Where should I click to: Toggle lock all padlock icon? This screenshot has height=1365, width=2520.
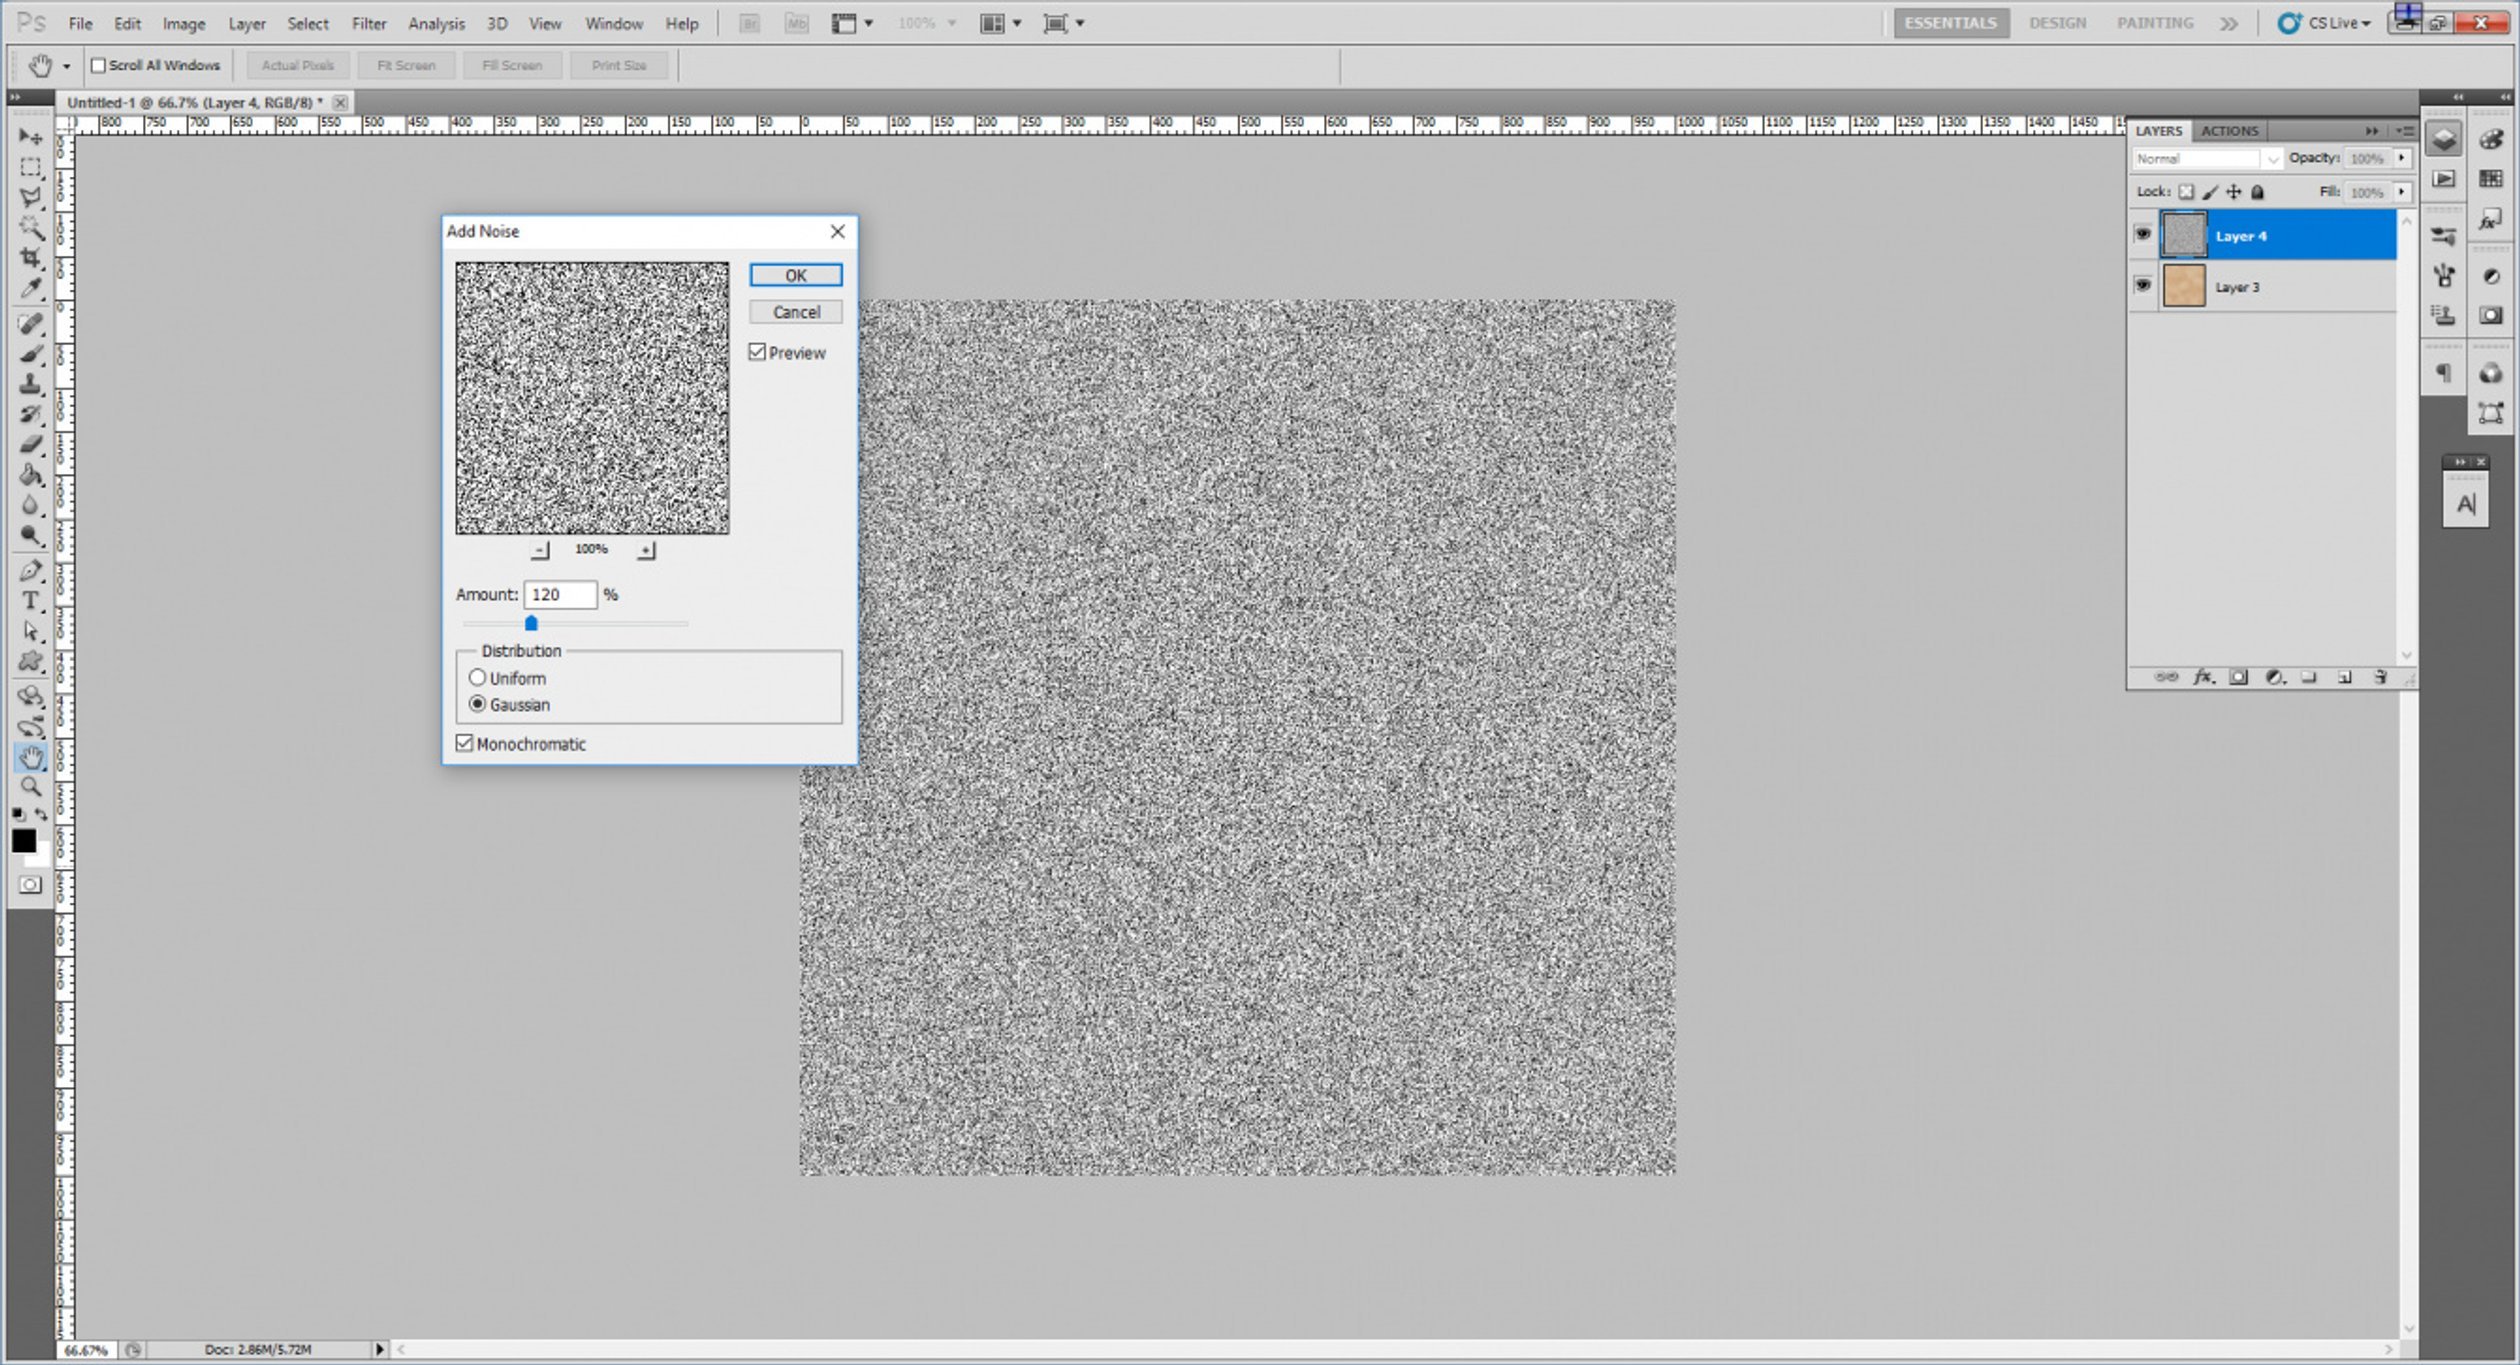pos(2258,192)
